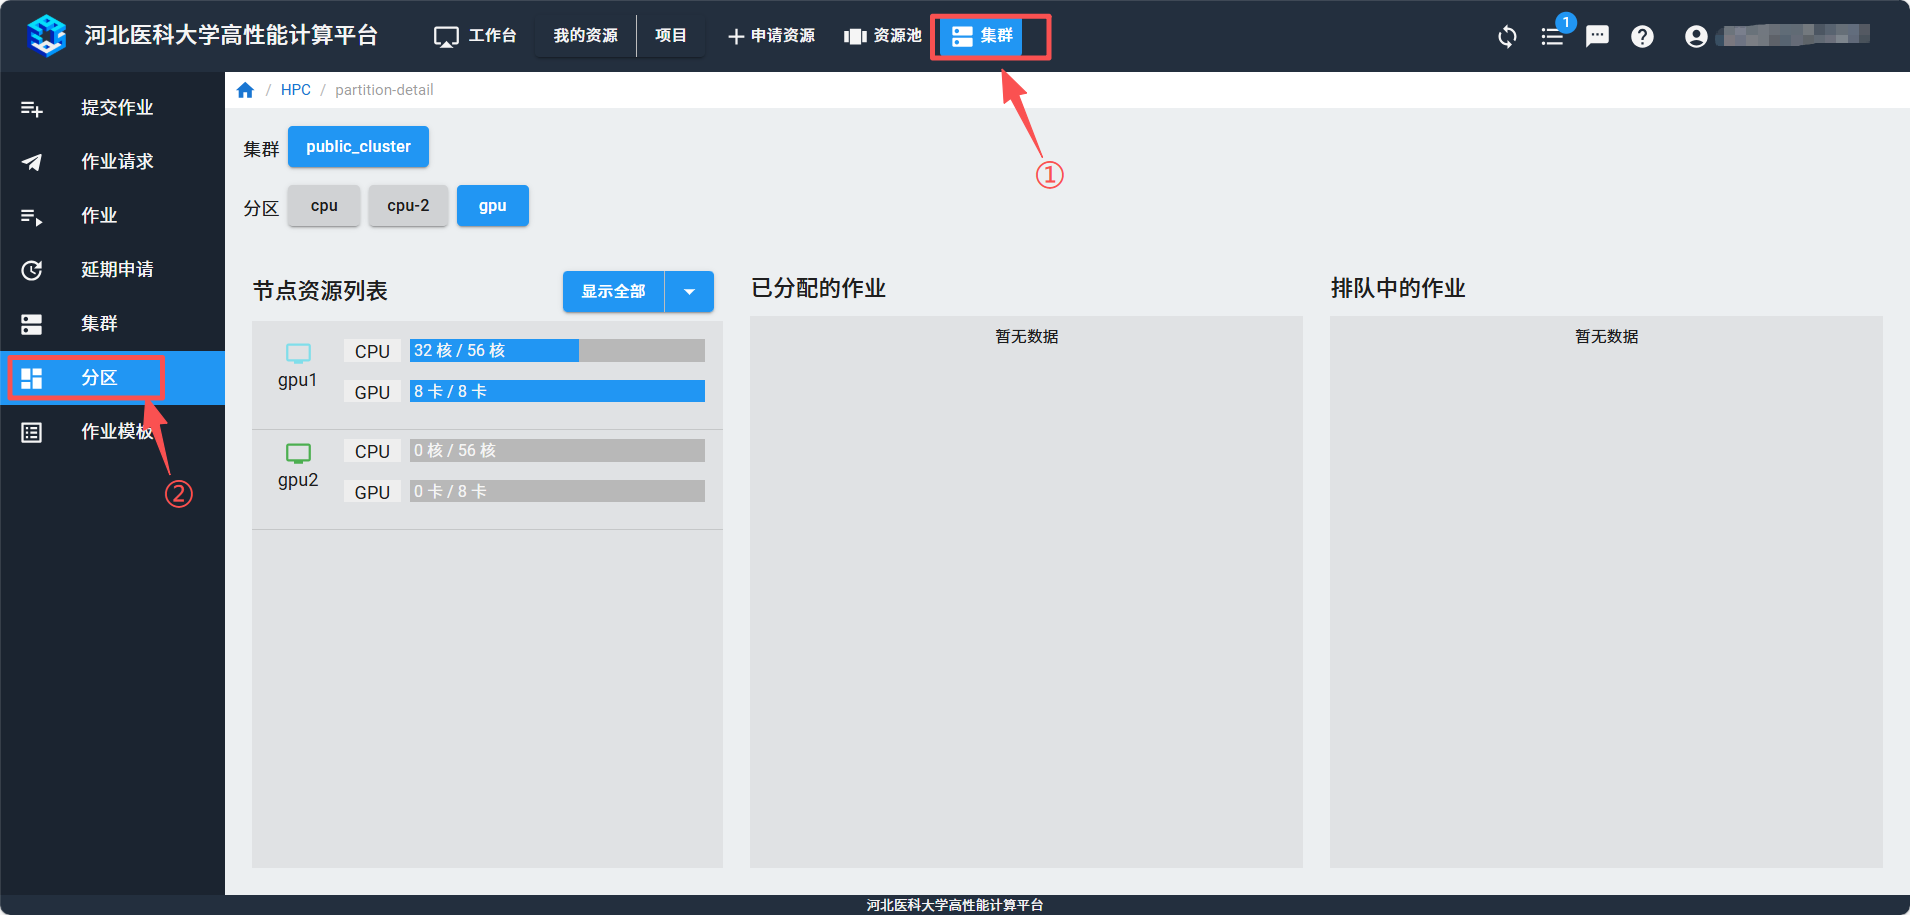Expand the 显示全部 dropdown arrow
1910x915 pixels.
(689, 292)
